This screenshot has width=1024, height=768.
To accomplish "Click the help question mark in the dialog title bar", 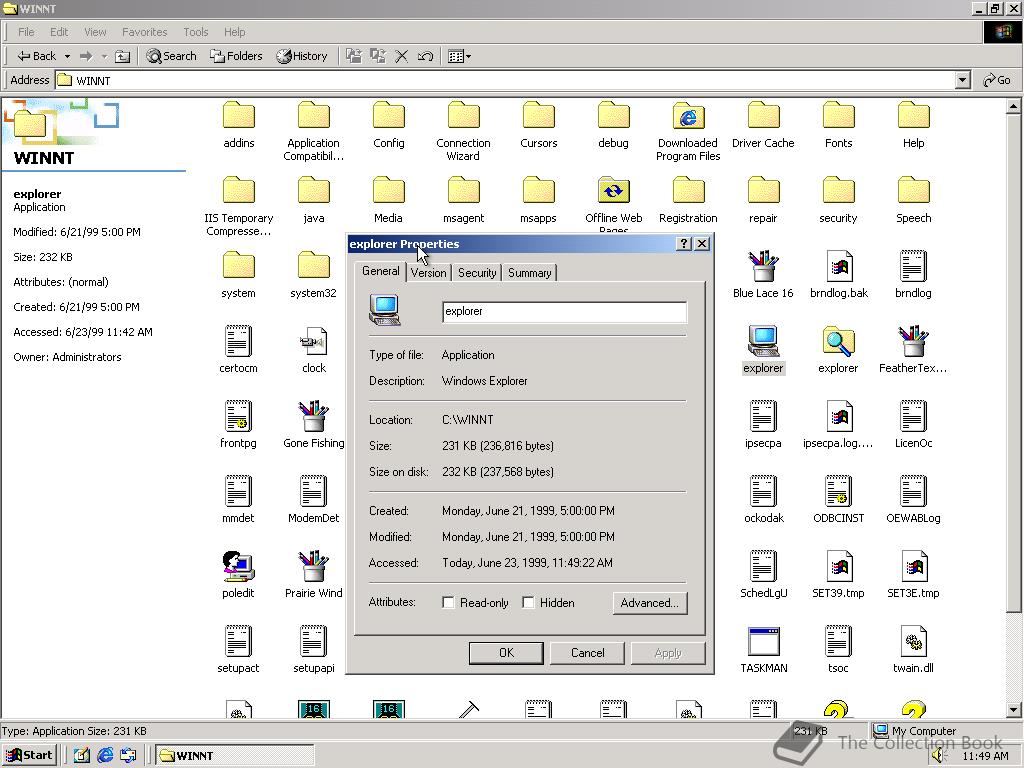I will 684,244.
